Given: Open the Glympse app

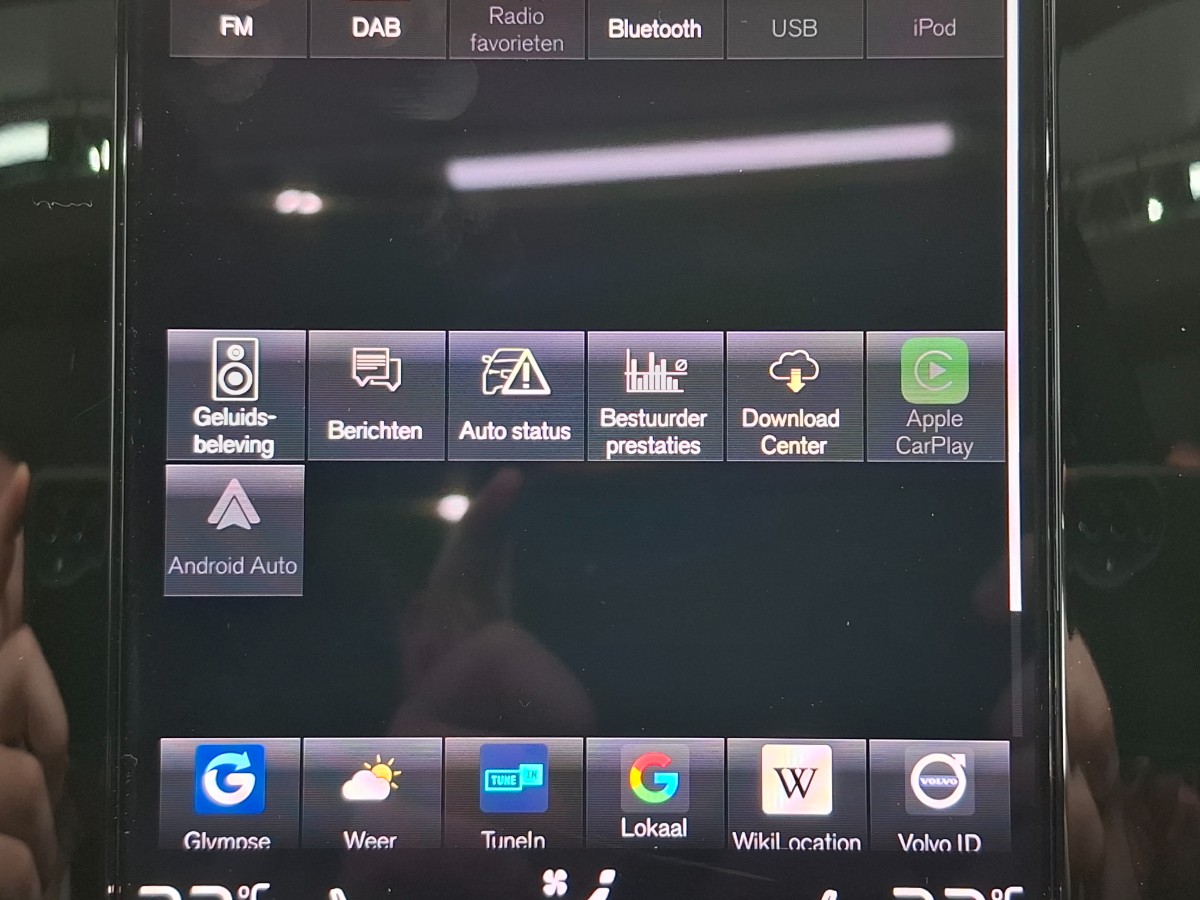Looking at the screenshot, I should click(230, 794).
